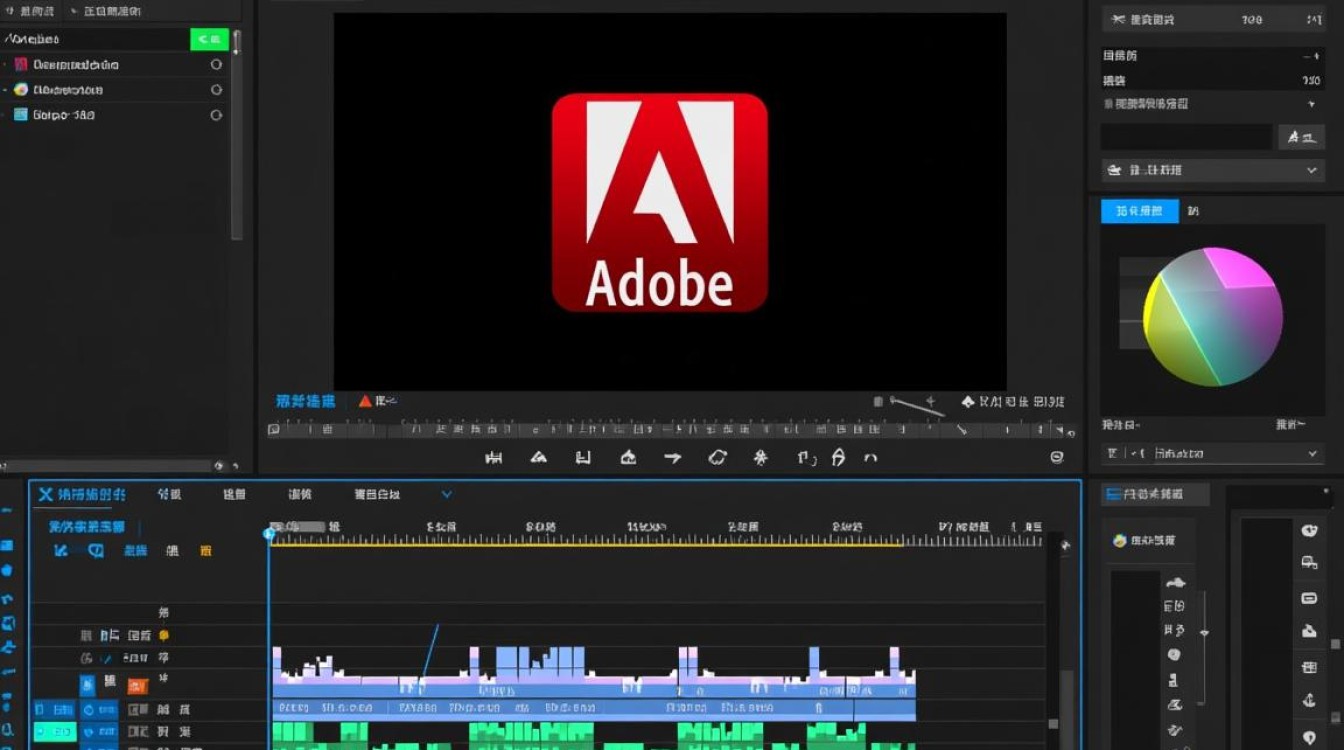The width and height of the screenshot is (1344, 750).
Task: Toggle the bright teal highlighted track header button
Action: pos(54,733)
